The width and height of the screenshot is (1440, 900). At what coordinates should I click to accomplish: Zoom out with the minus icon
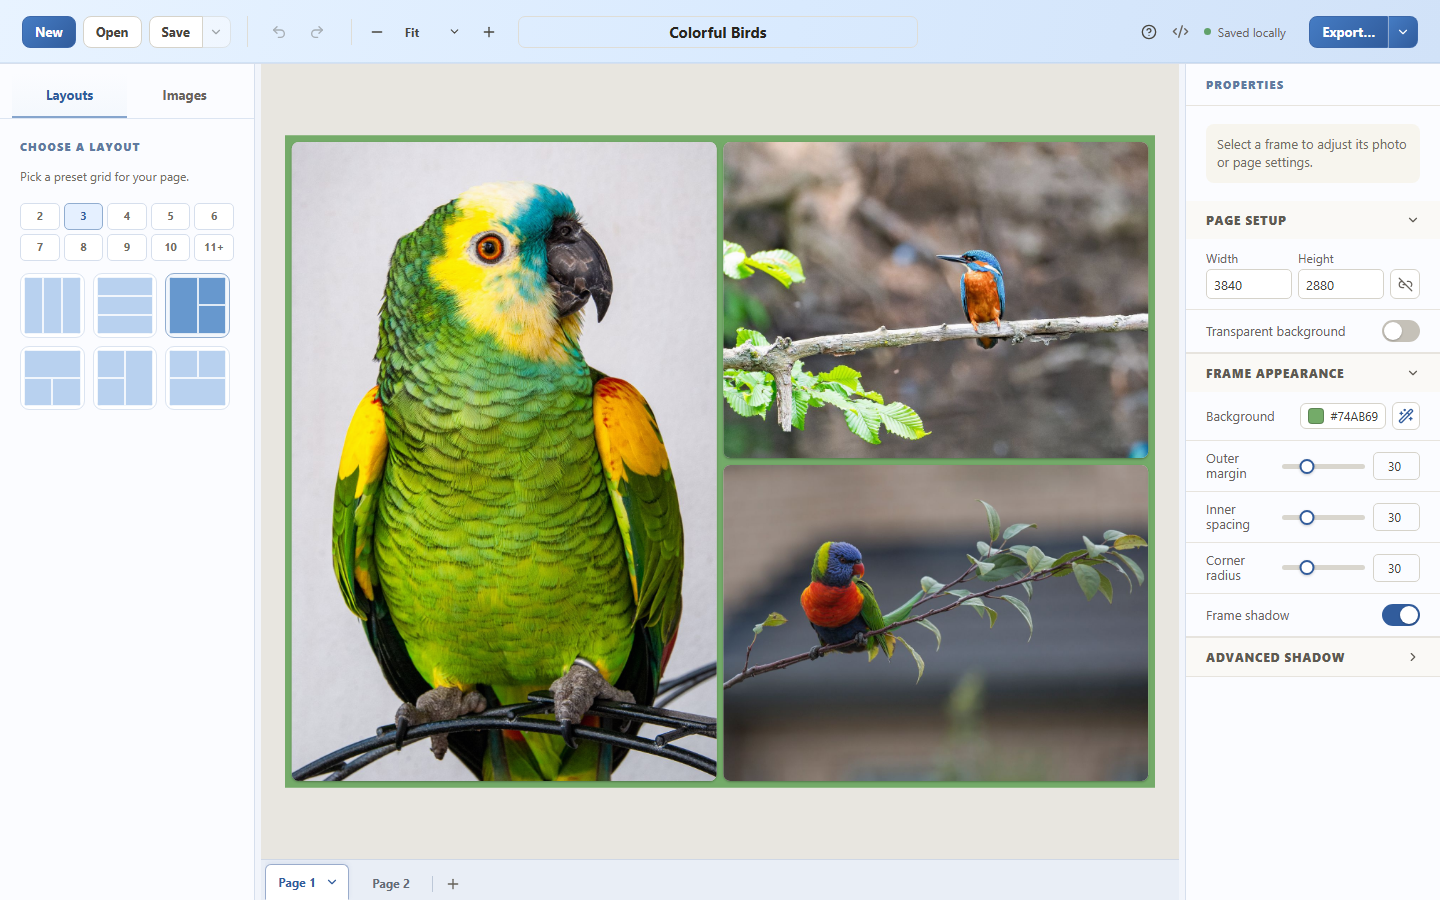pyautogui.click(x=377, y=32)
